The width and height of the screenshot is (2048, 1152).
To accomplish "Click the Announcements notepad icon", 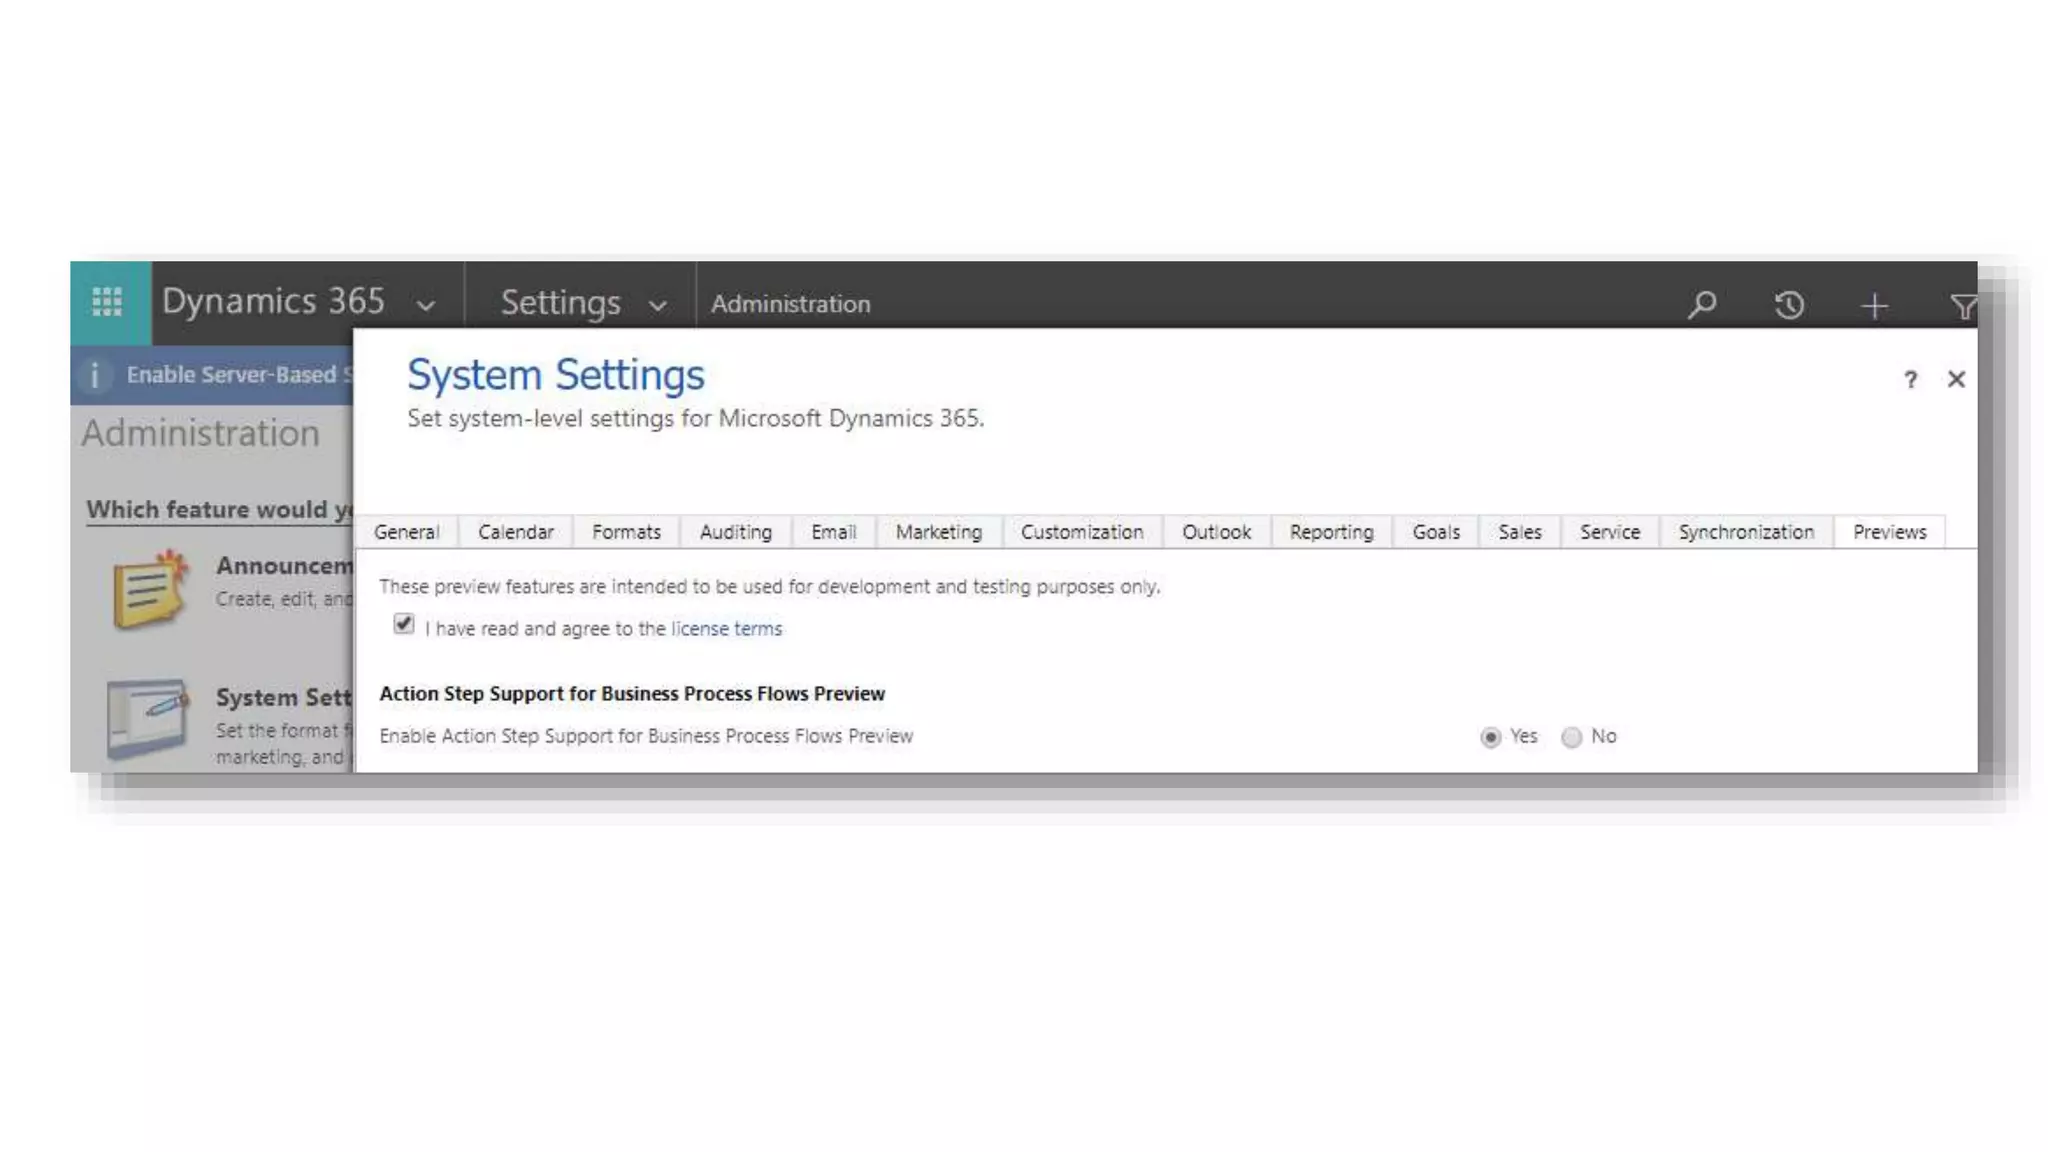I will pos(150,590).
